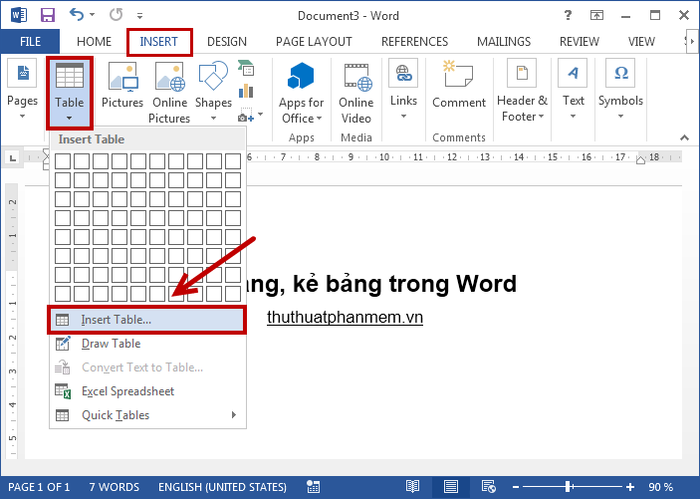Insert a Chart from the ribbon
700x499 pixels.
click(246, 91)
